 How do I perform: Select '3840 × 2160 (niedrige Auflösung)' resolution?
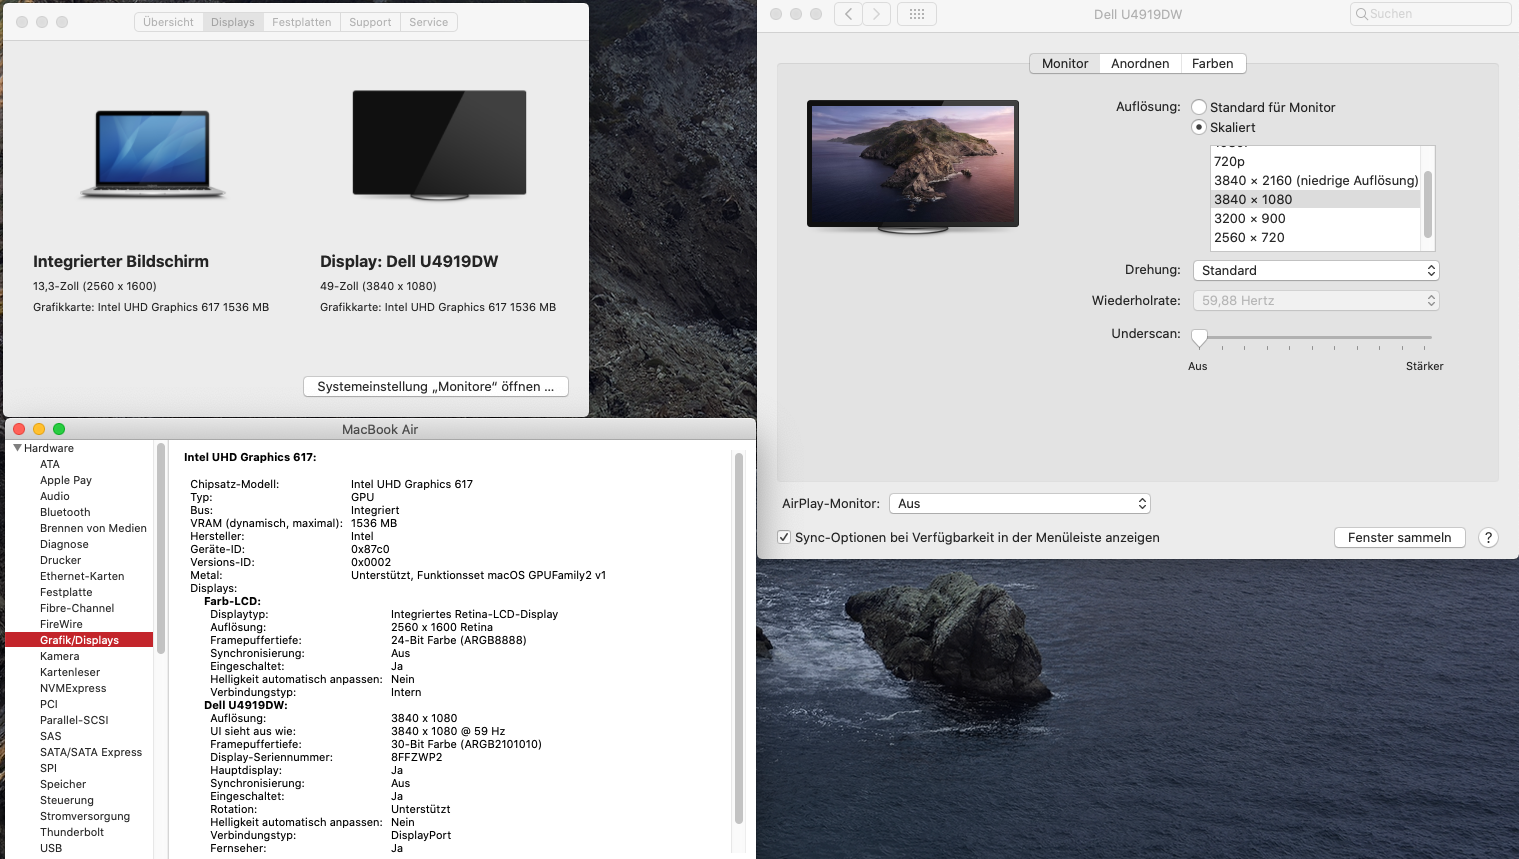click(1315, 181)
